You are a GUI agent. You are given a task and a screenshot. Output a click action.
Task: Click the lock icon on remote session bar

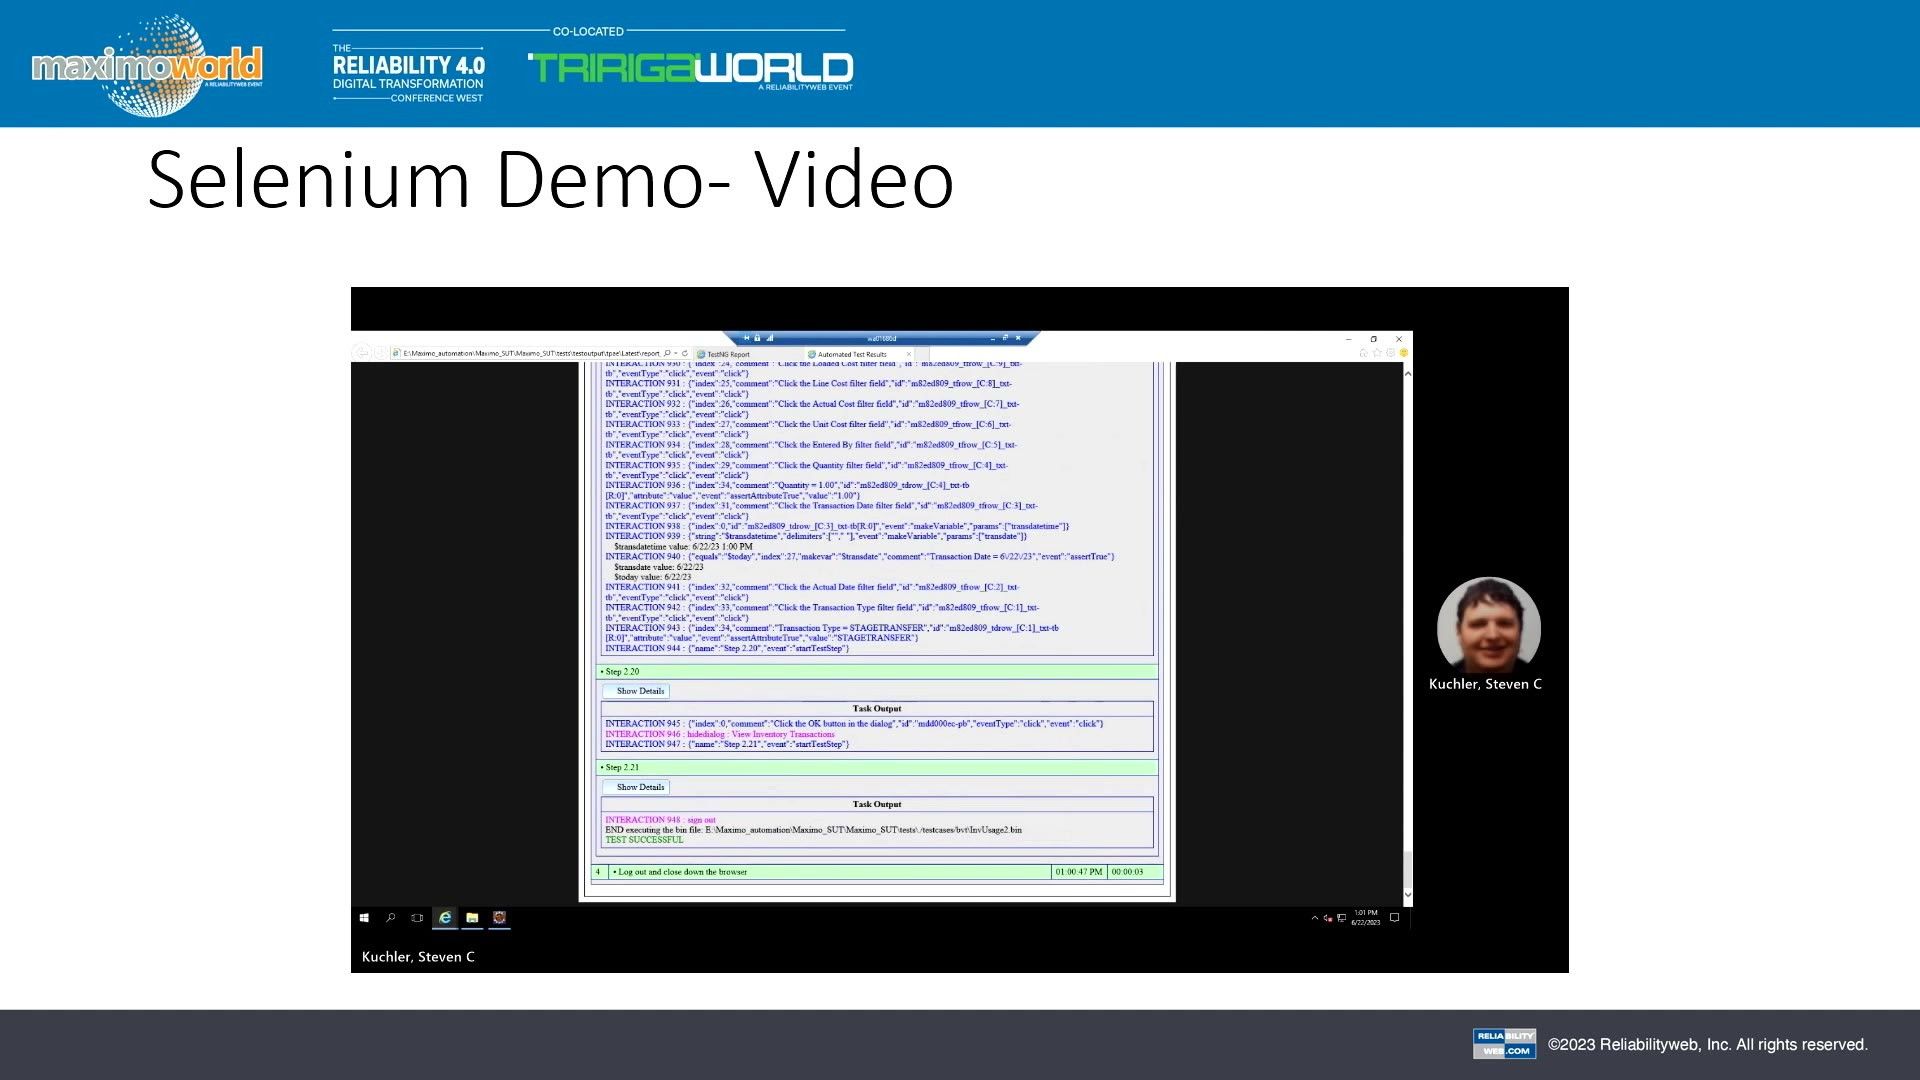click(758, 338)
